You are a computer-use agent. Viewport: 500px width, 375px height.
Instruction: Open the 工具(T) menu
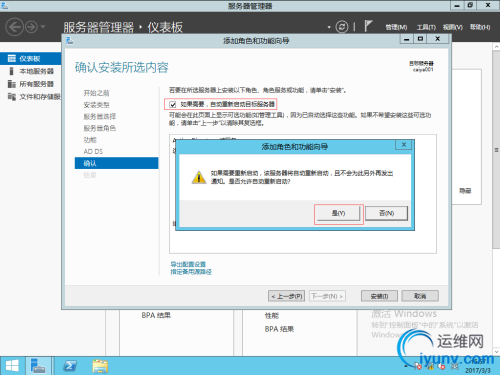pos(426,27)
